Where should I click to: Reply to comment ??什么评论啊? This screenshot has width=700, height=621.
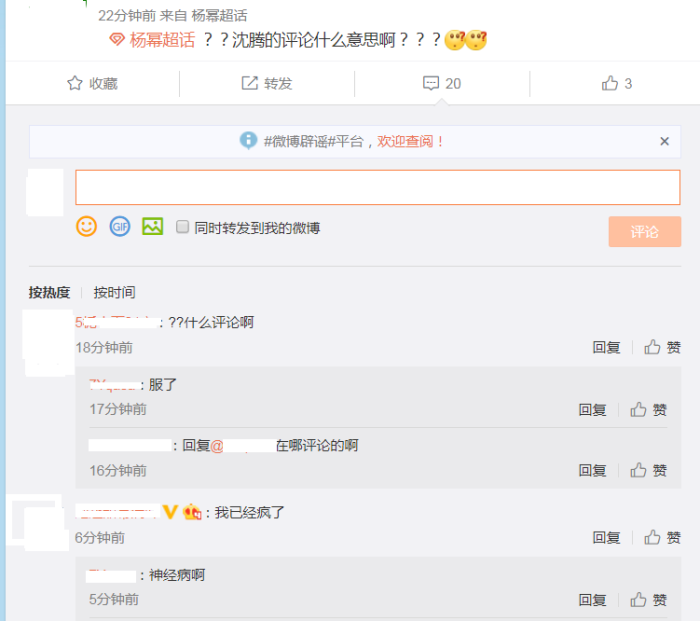(606, 347)
